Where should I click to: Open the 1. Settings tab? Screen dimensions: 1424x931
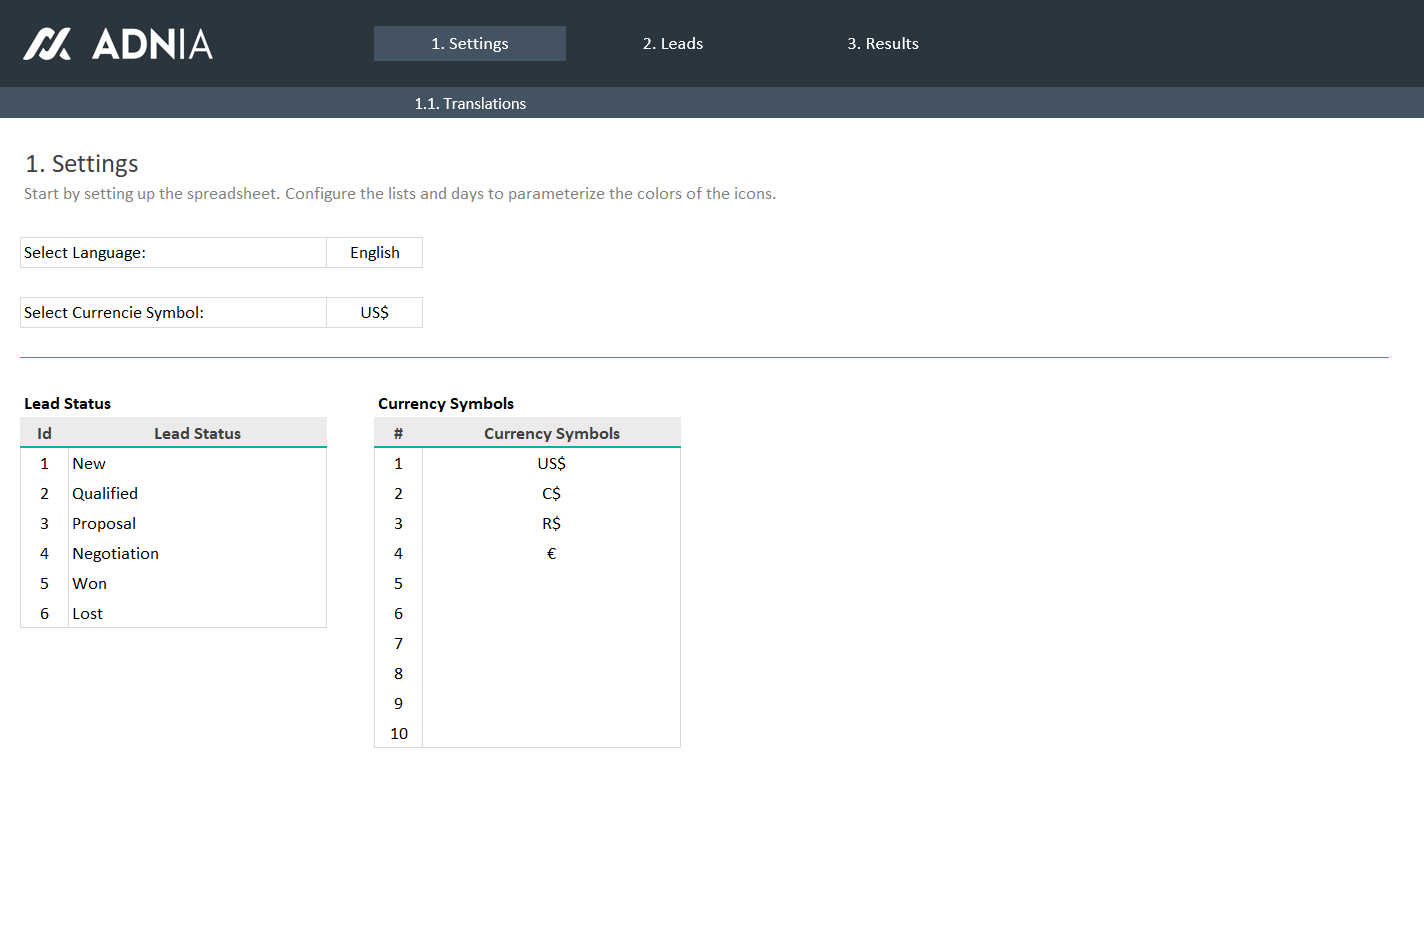click(x=469, y=44)
